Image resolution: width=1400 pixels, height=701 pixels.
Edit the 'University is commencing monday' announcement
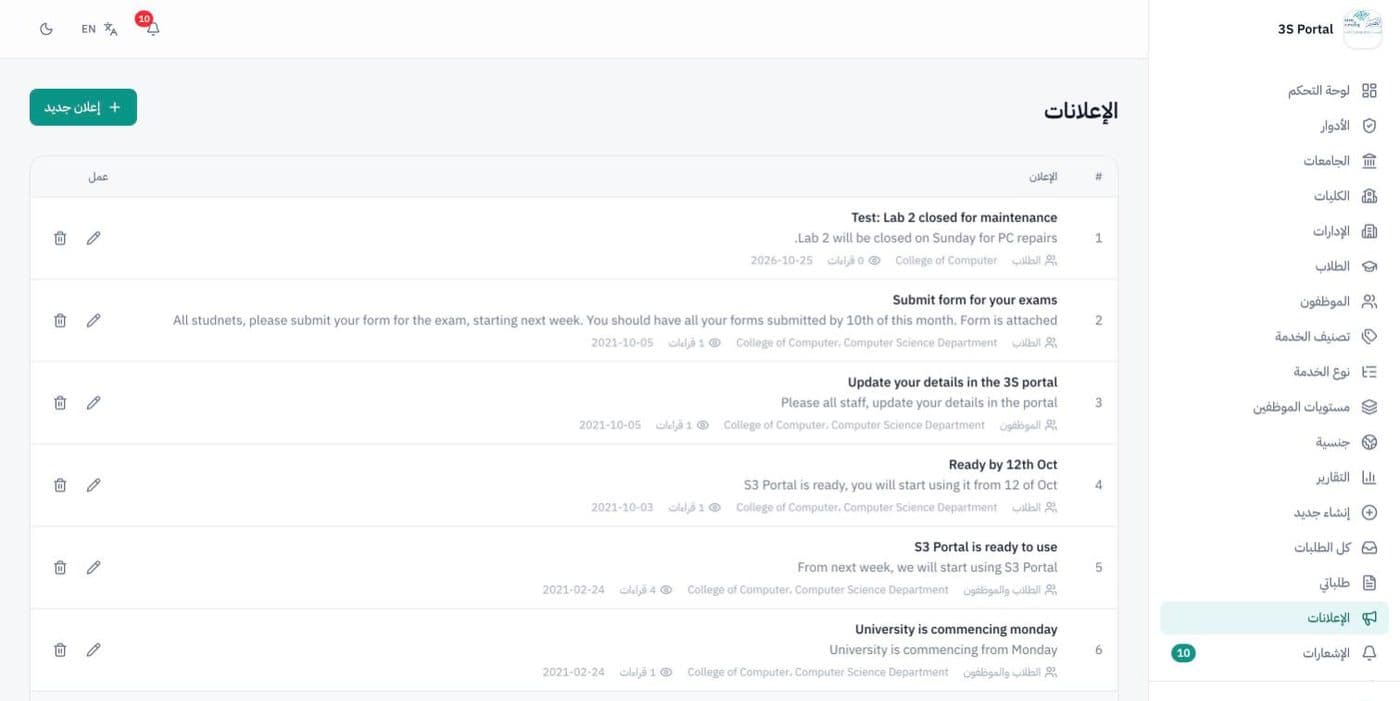pos(93,650)
